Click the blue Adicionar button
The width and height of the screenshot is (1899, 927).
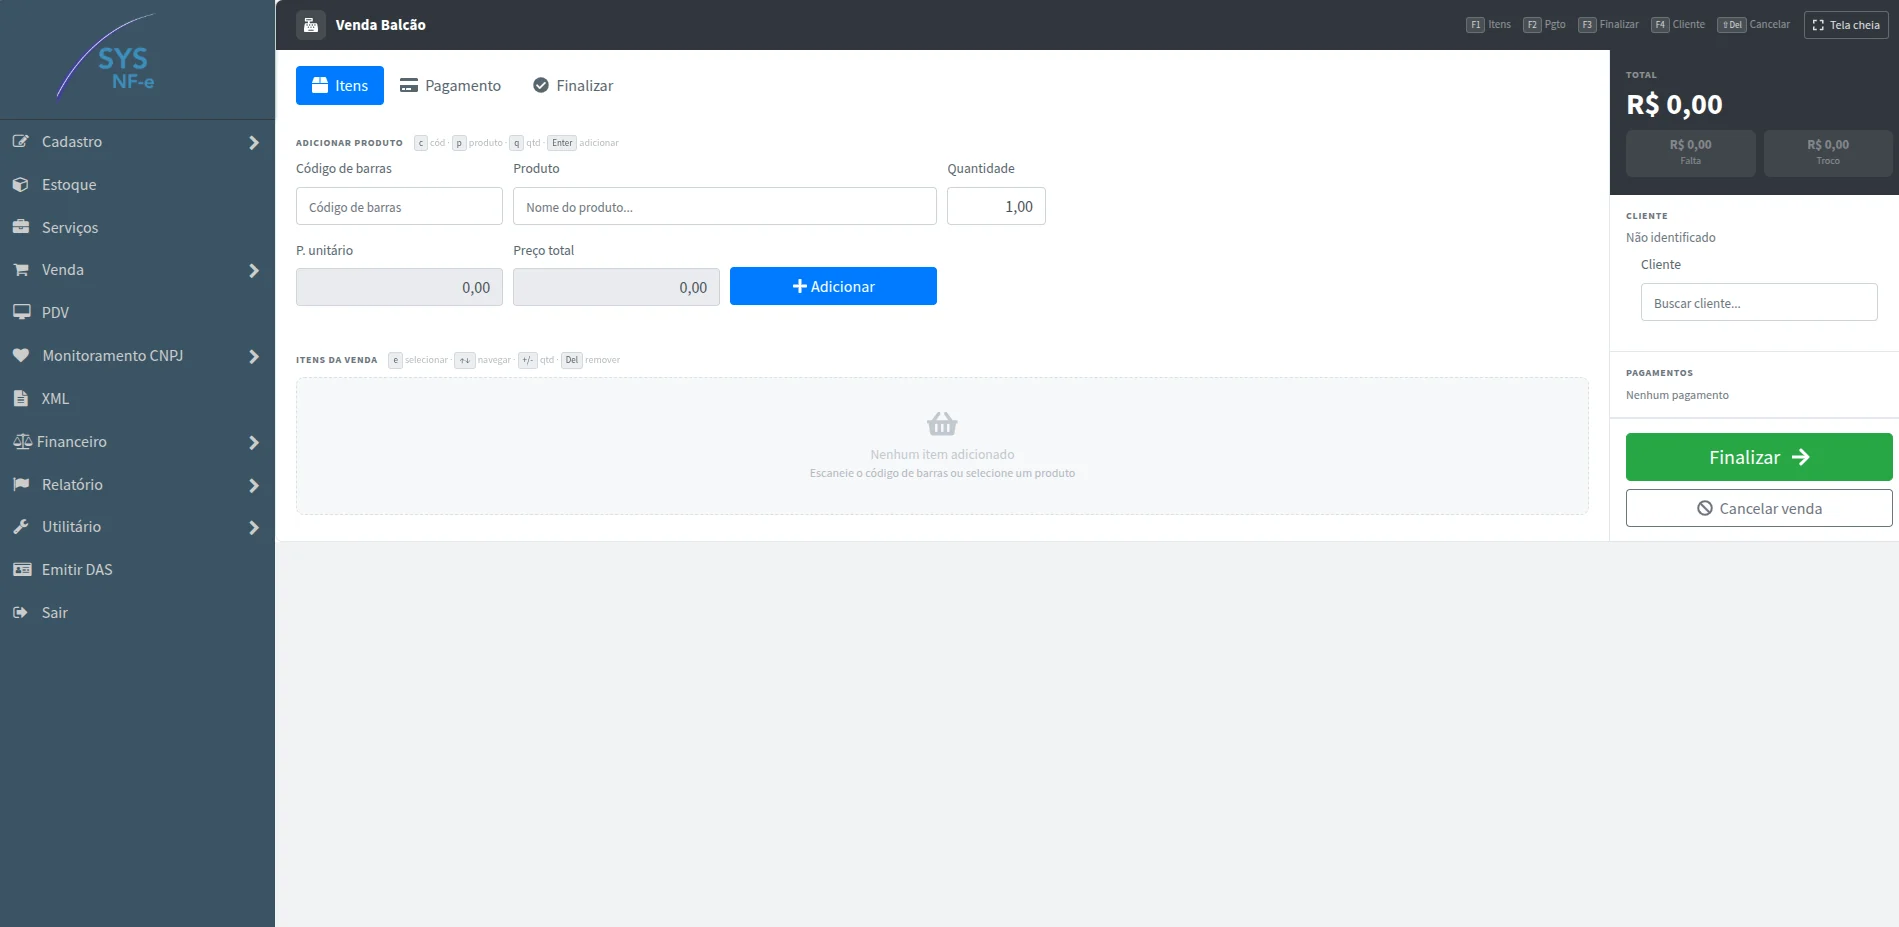(x=833, y=286)
